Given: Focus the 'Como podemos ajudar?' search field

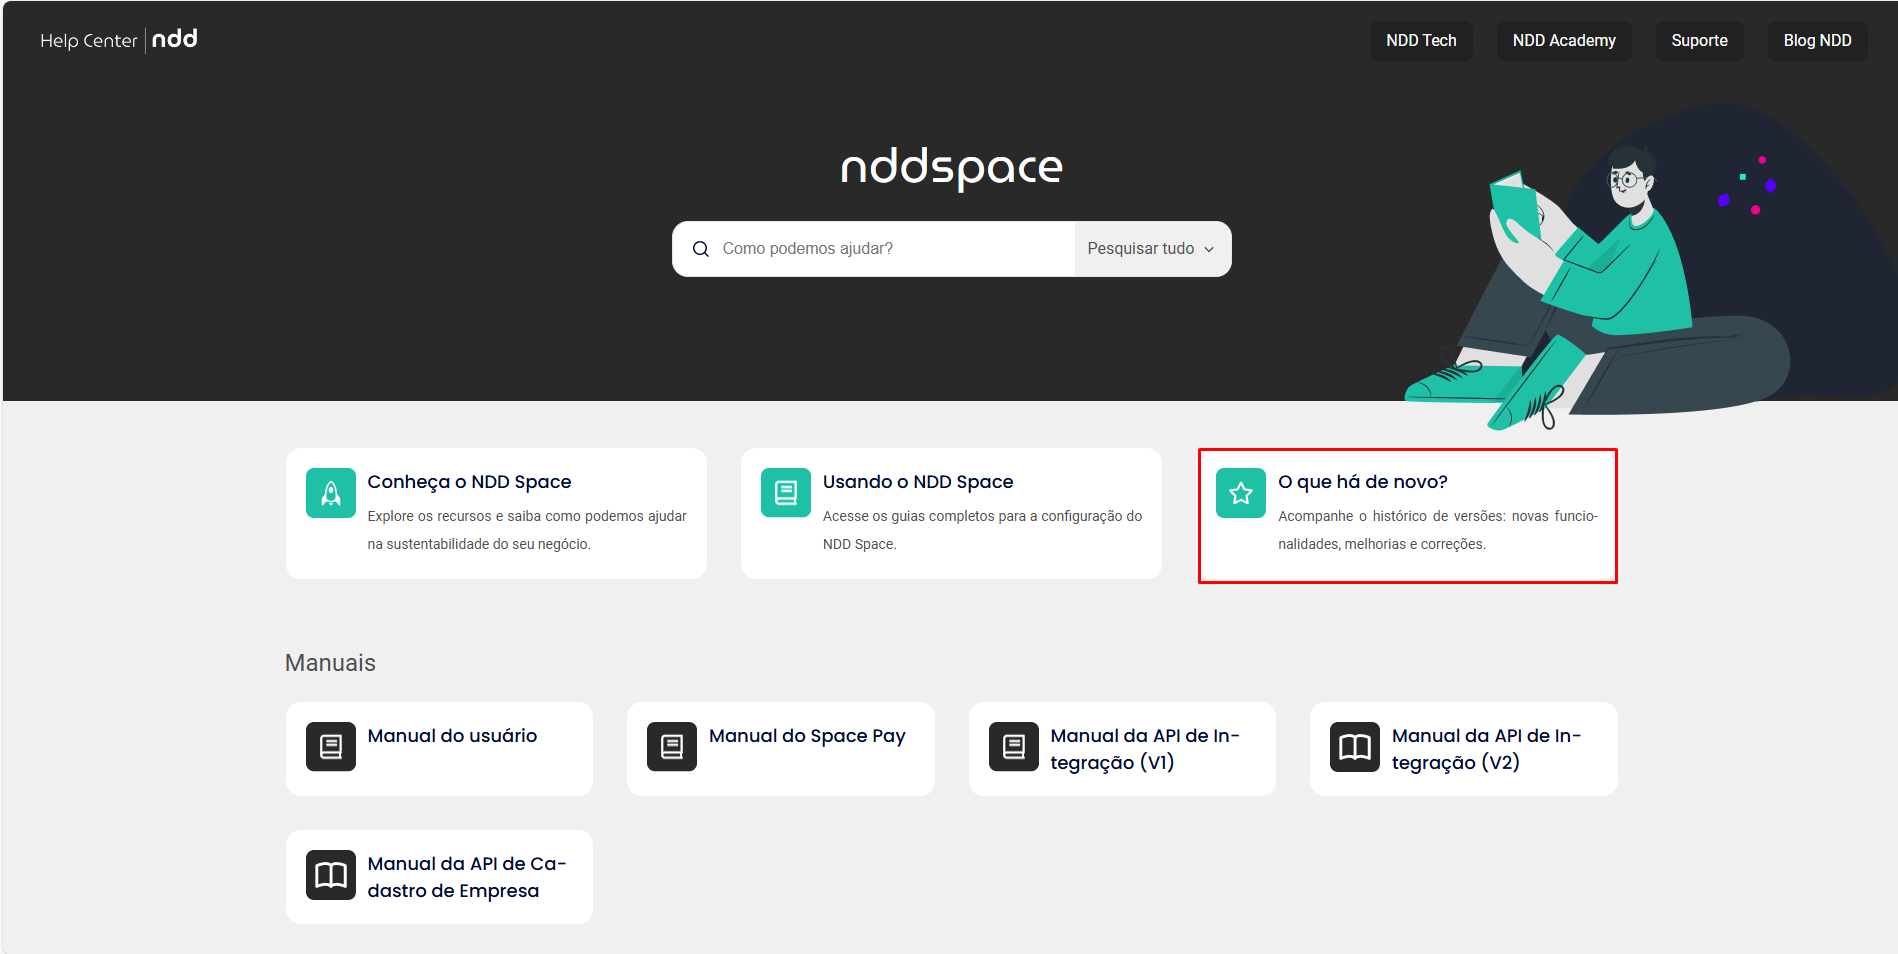Looking at the screenshot, I should [890, 249].
